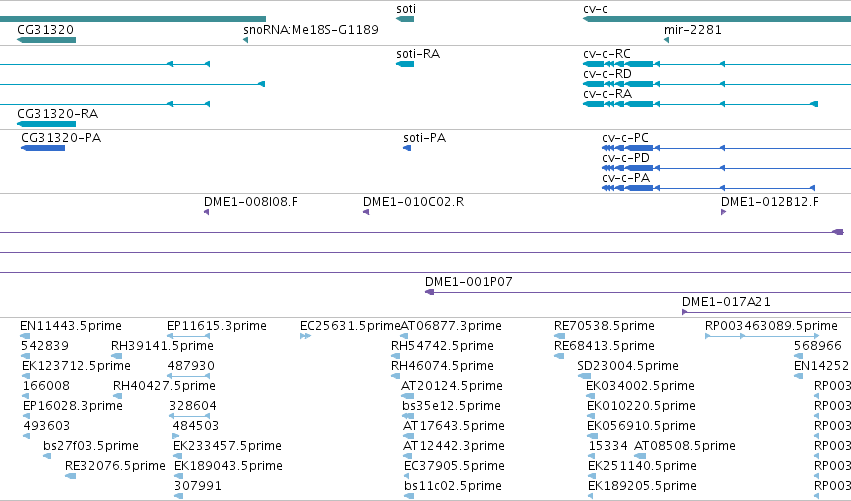
Task: Select the RP003463089.5prime EST feature
Action: point(762,336)
